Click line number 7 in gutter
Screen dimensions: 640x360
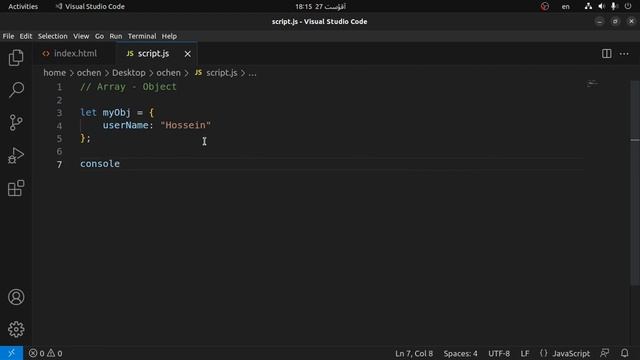60,164
